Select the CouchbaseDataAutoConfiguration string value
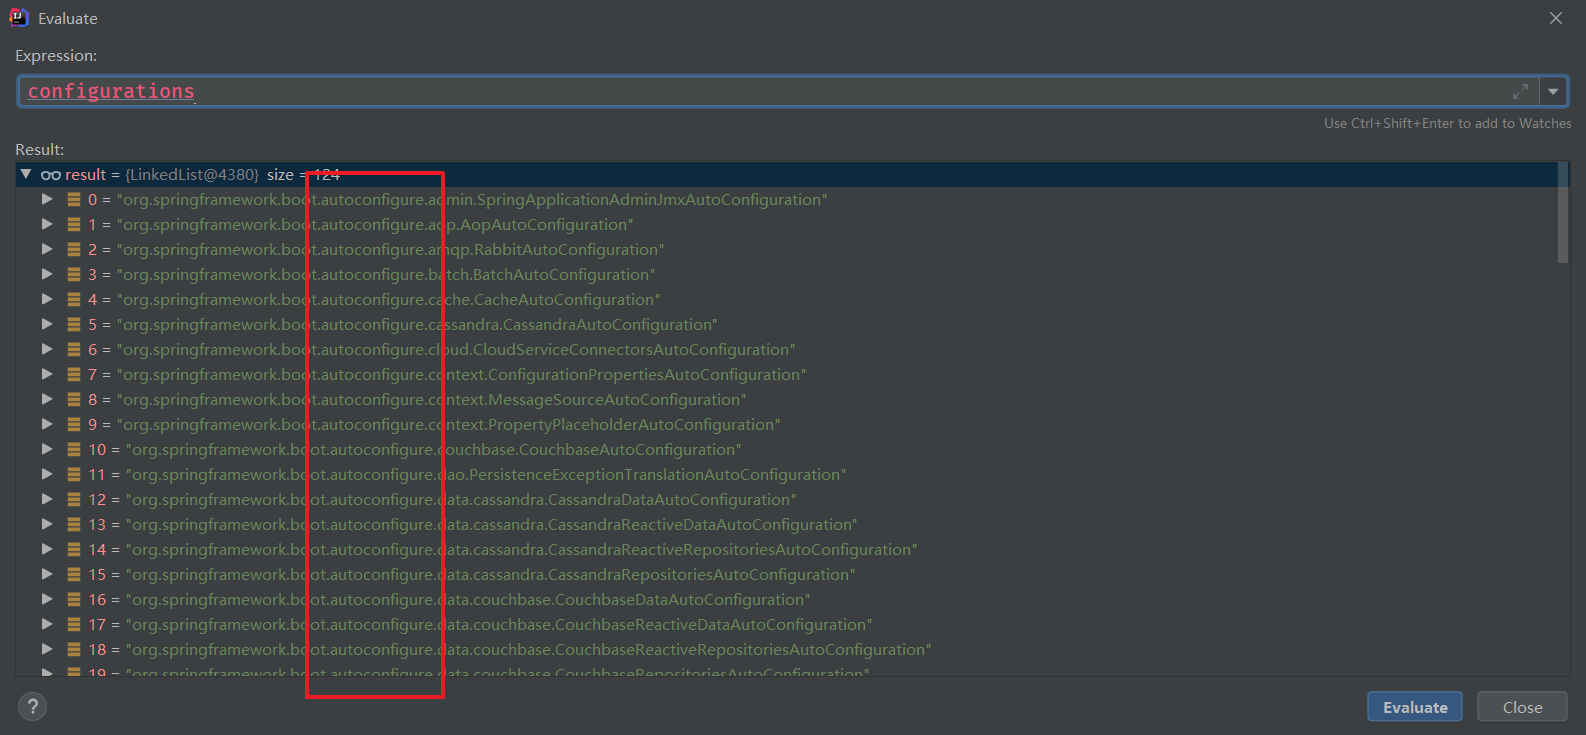Image resolution: width=1586 pixels, height=735 pixels. 468,600
